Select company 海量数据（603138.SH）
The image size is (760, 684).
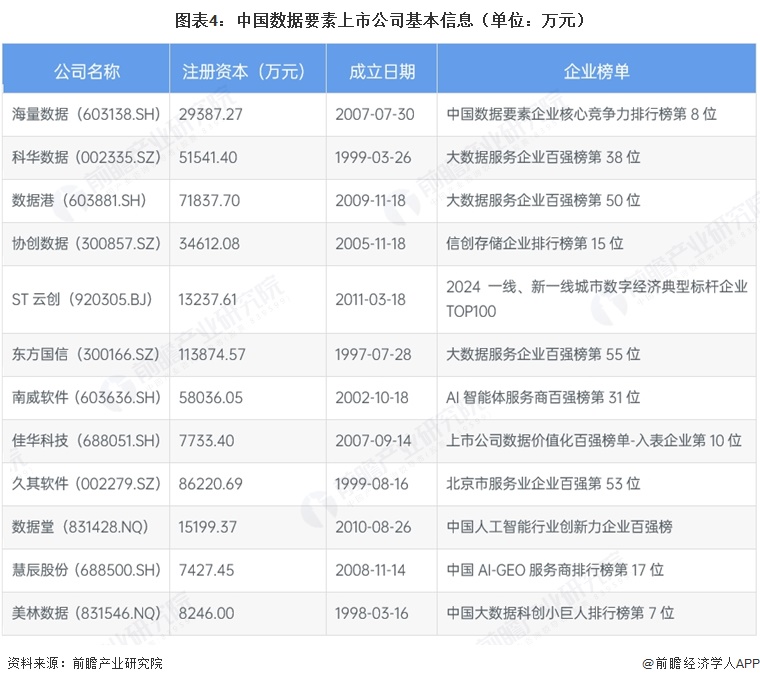tap(86, 114)
